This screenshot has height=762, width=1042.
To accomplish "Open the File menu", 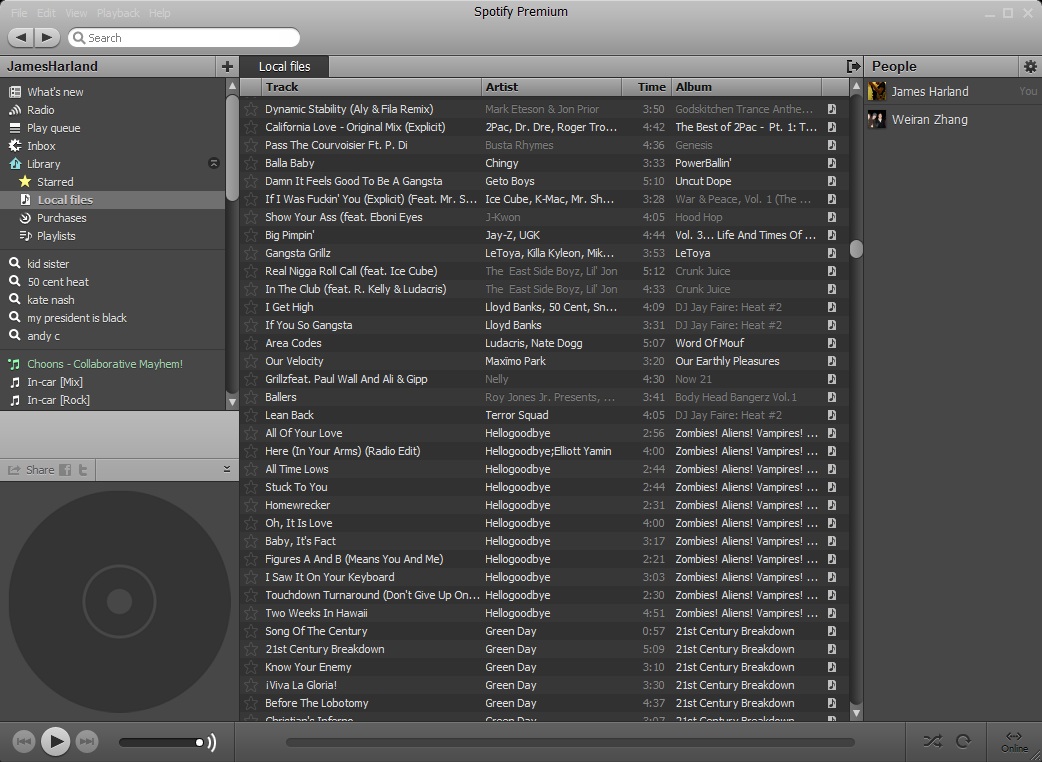I will point(19,13).
